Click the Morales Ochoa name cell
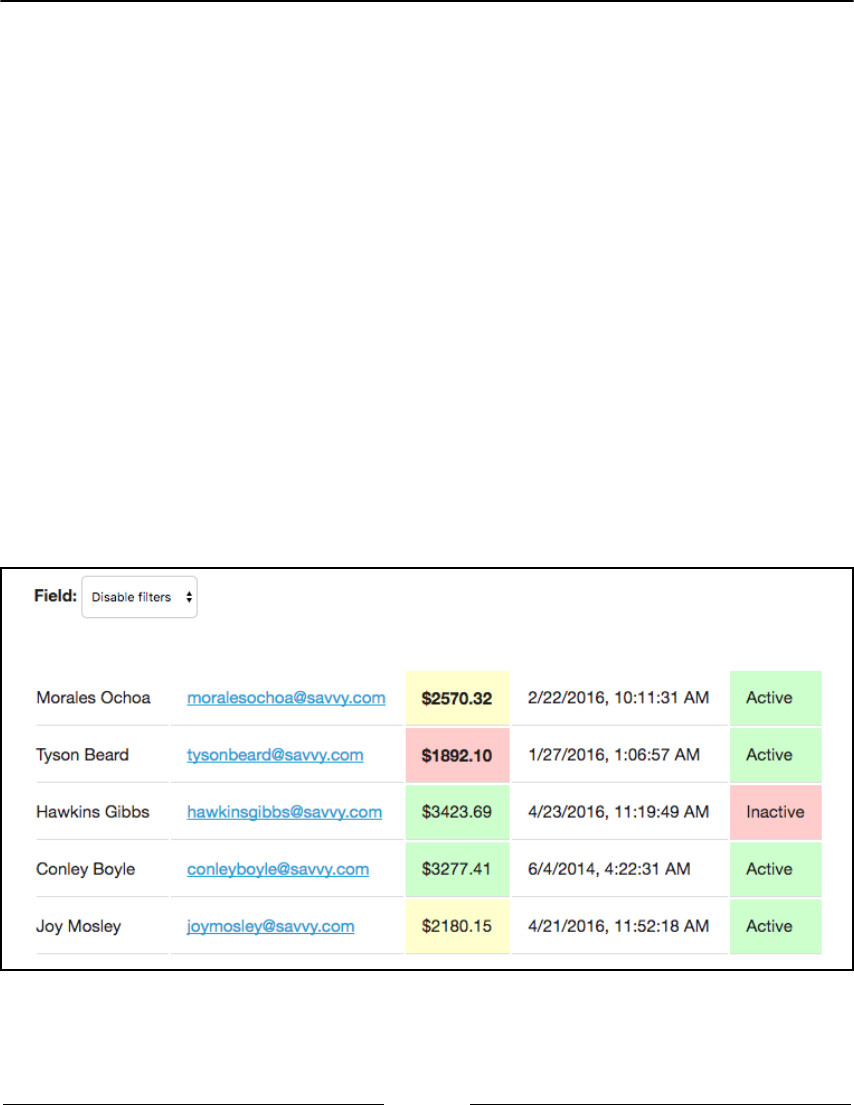854x1105 pixels. click(102, 698)
